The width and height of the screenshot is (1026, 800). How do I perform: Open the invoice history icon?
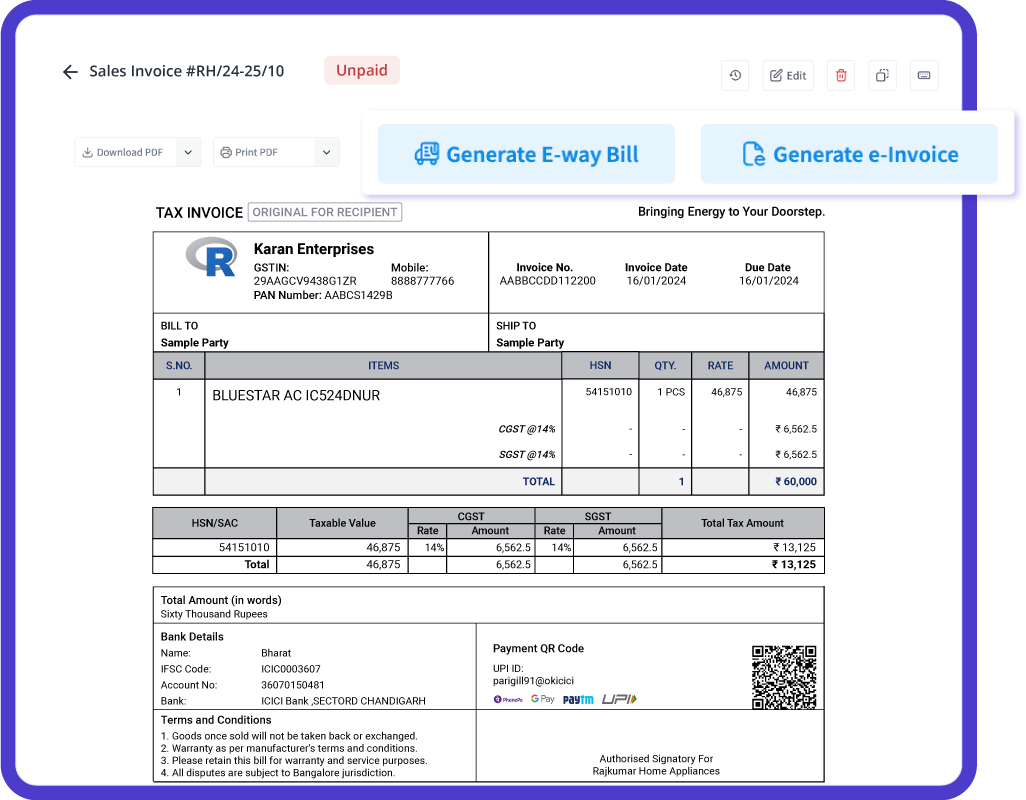tap(735, 75)
